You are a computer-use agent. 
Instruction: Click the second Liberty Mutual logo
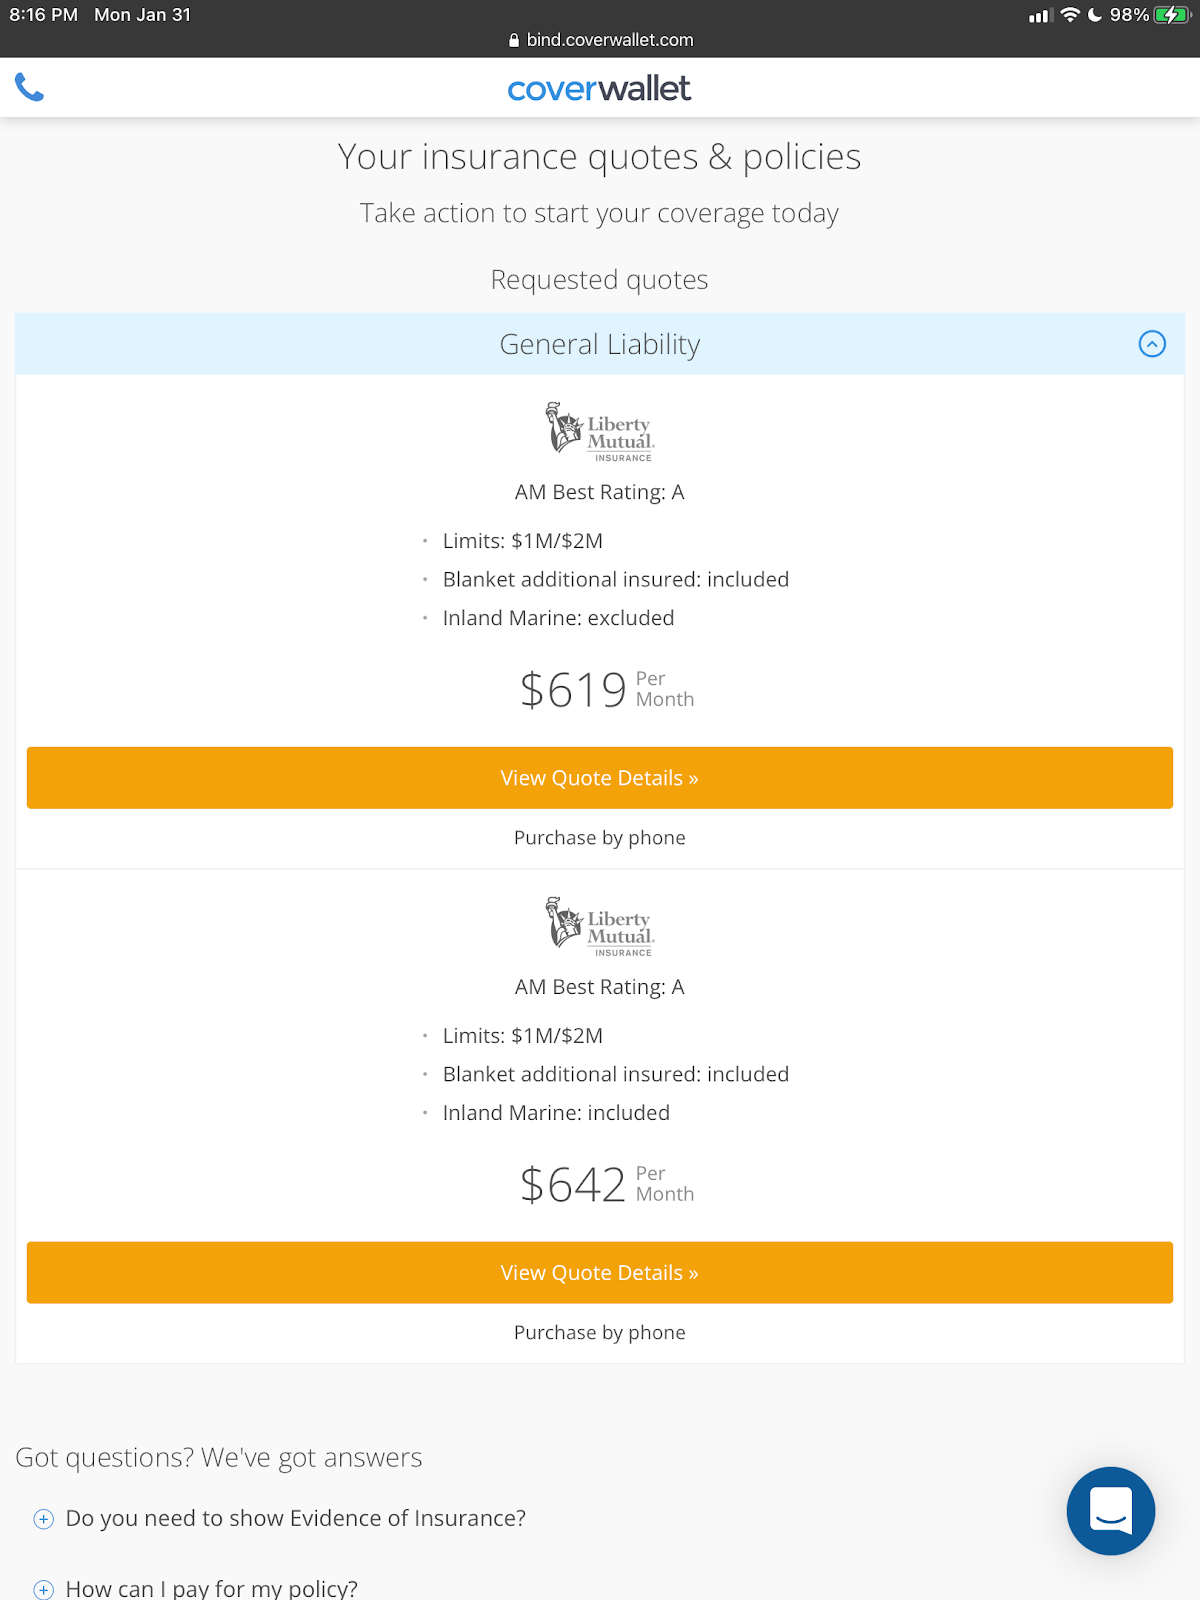[600, 927]
